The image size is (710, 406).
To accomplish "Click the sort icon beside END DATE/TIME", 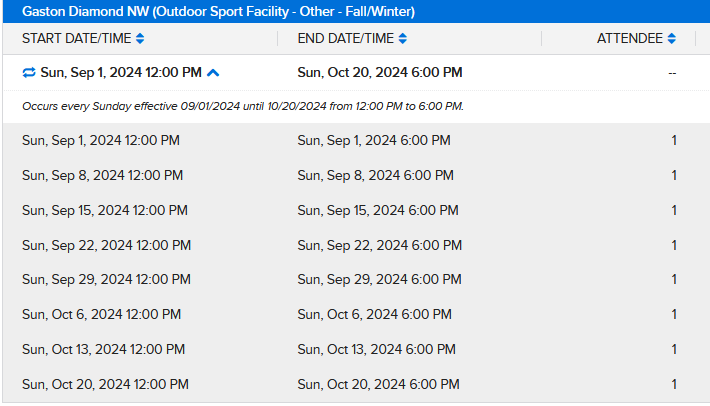I will (x=402, y=39).
